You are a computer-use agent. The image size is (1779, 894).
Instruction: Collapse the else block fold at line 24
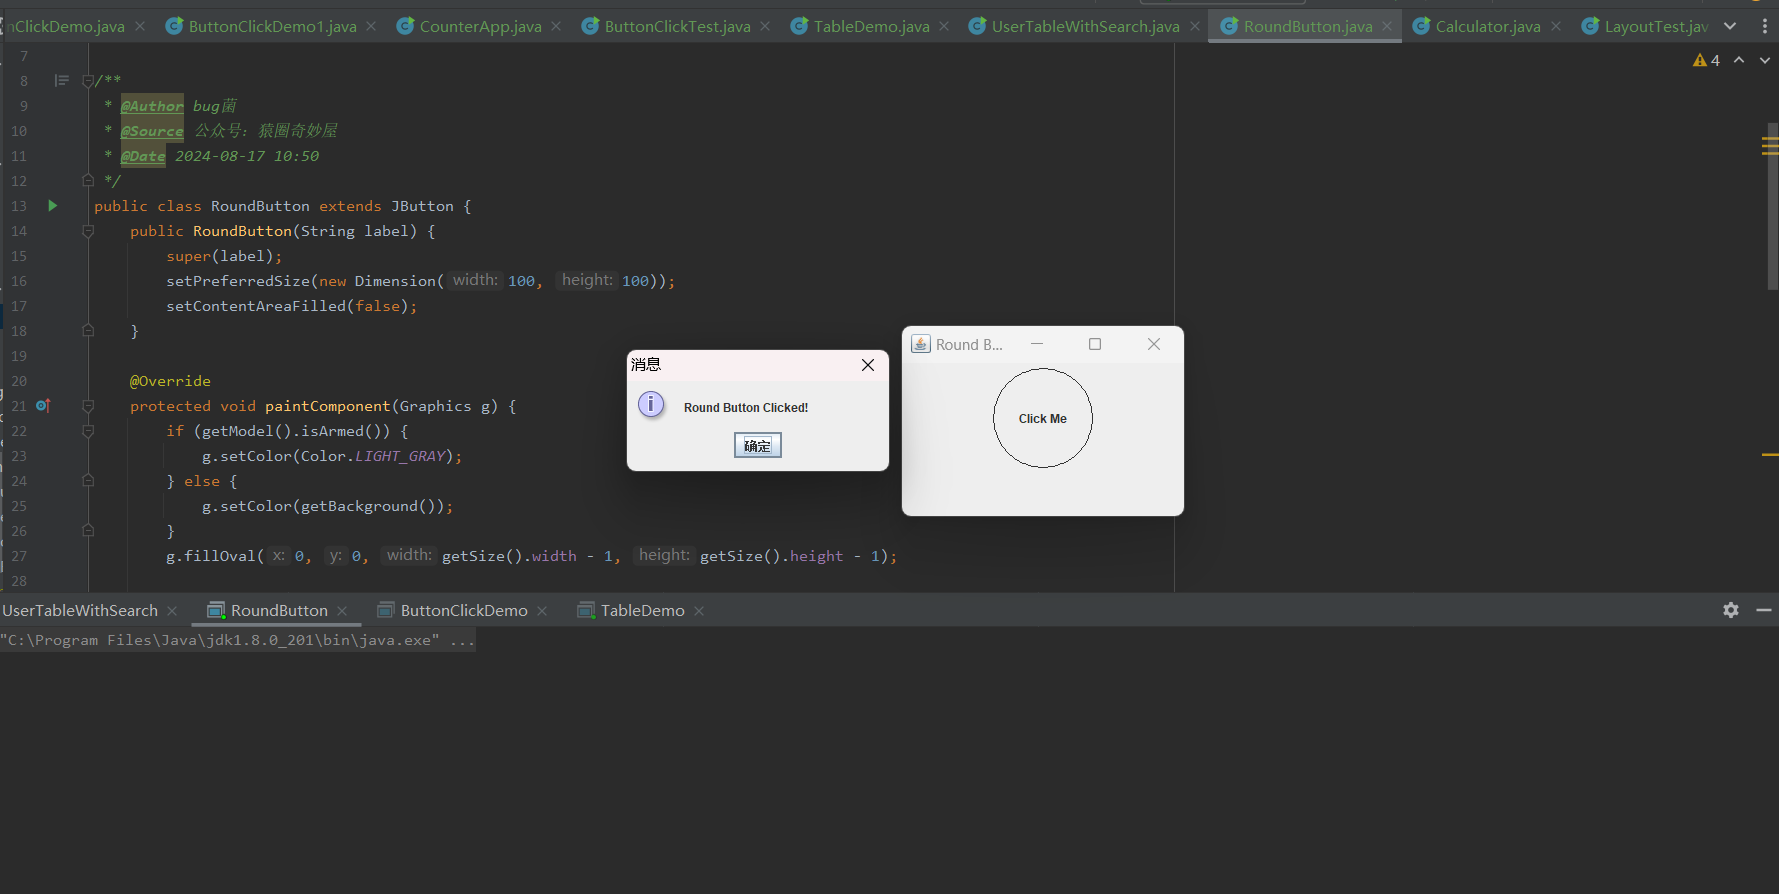click(88, 481)
